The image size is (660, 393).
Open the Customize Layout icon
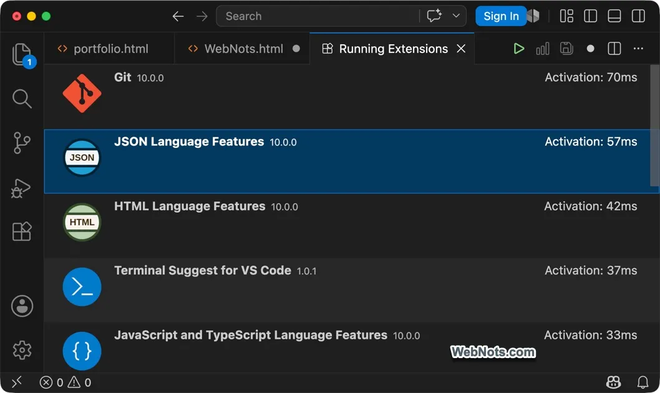point(566,16)
